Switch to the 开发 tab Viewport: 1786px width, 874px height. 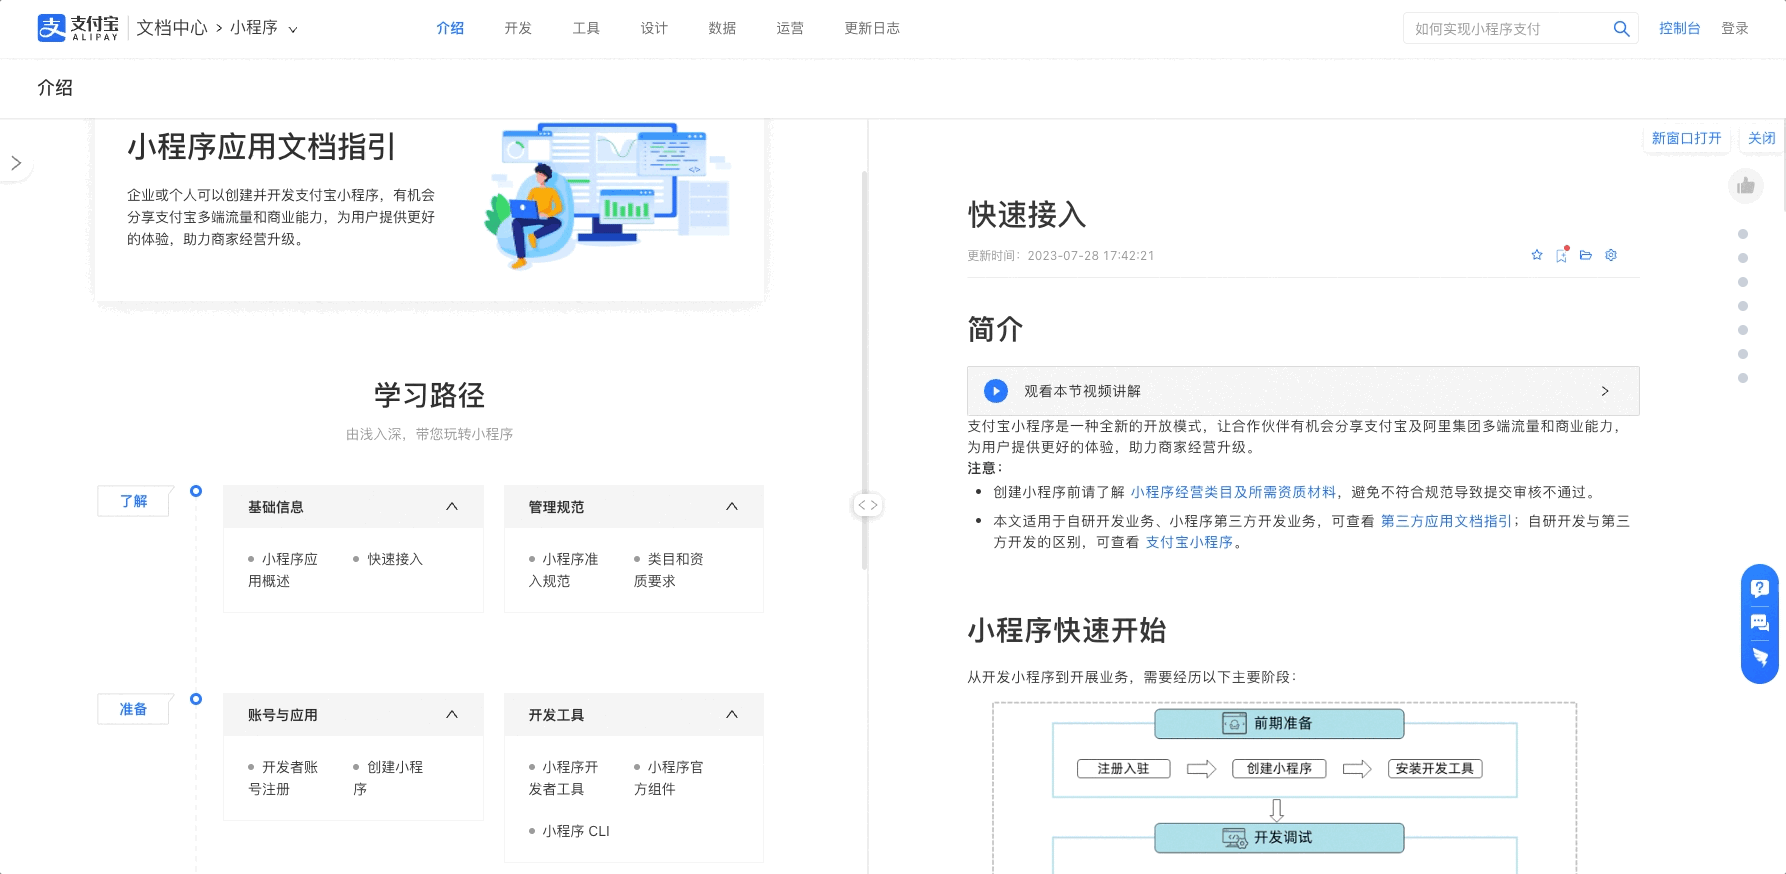(518, 28)
